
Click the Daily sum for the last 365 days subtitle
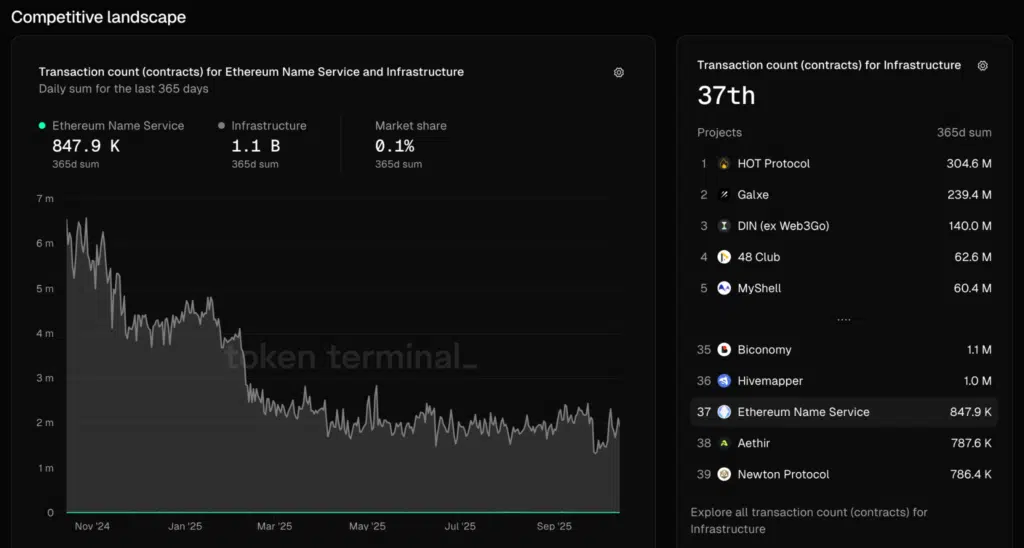click(x=123, y=89)
